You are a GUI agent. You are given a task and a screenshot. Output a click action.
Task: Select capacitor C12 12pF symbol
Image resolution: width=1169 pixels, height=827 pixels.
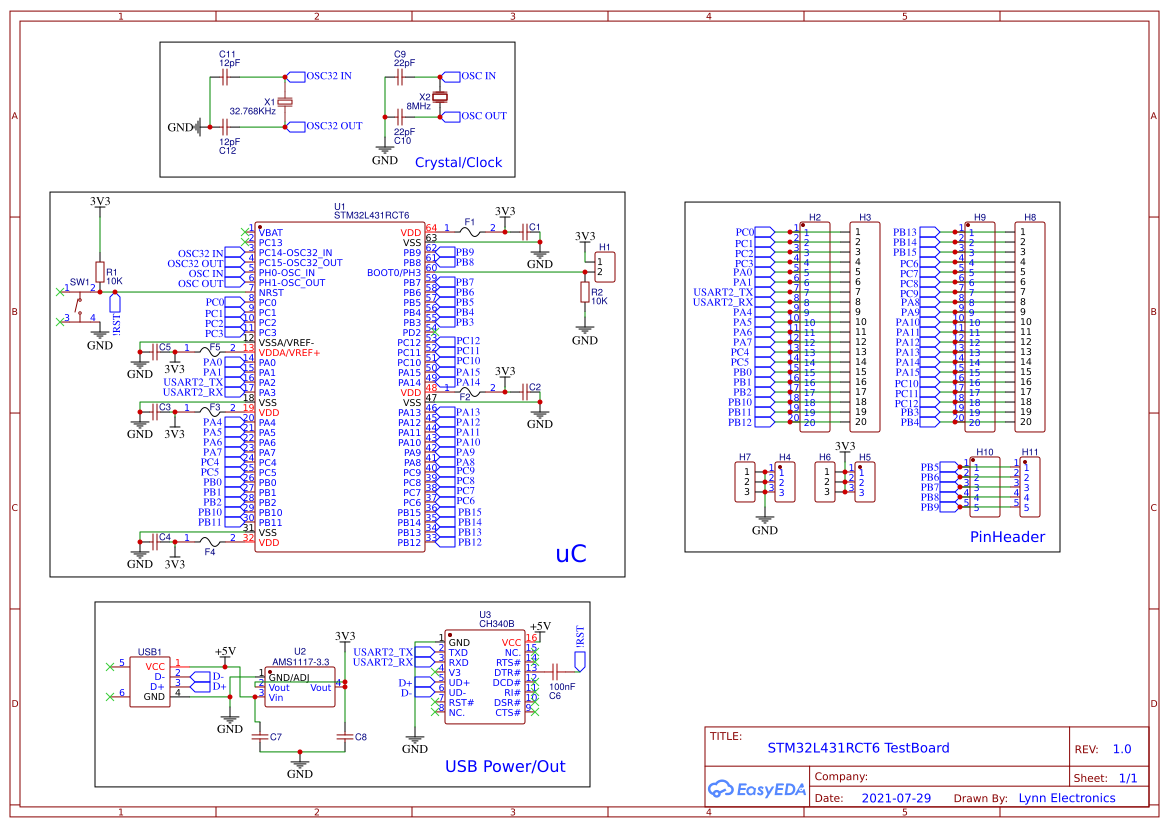225,128
